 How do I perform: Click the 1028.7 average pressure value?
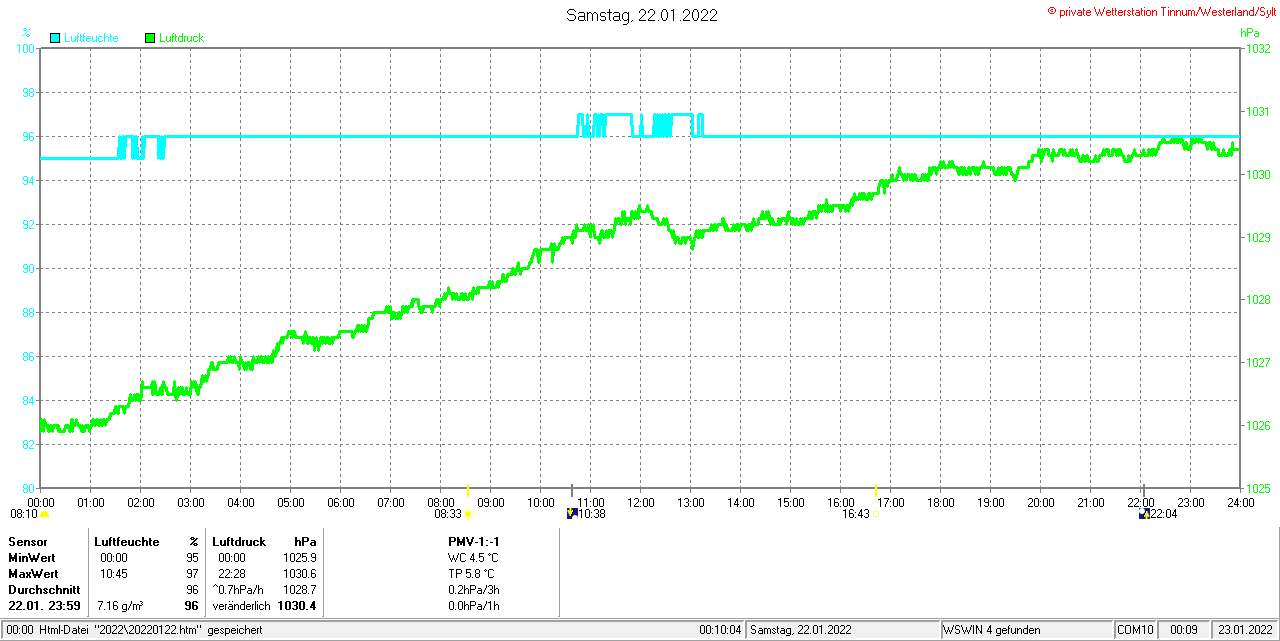(x=300, y=589)
